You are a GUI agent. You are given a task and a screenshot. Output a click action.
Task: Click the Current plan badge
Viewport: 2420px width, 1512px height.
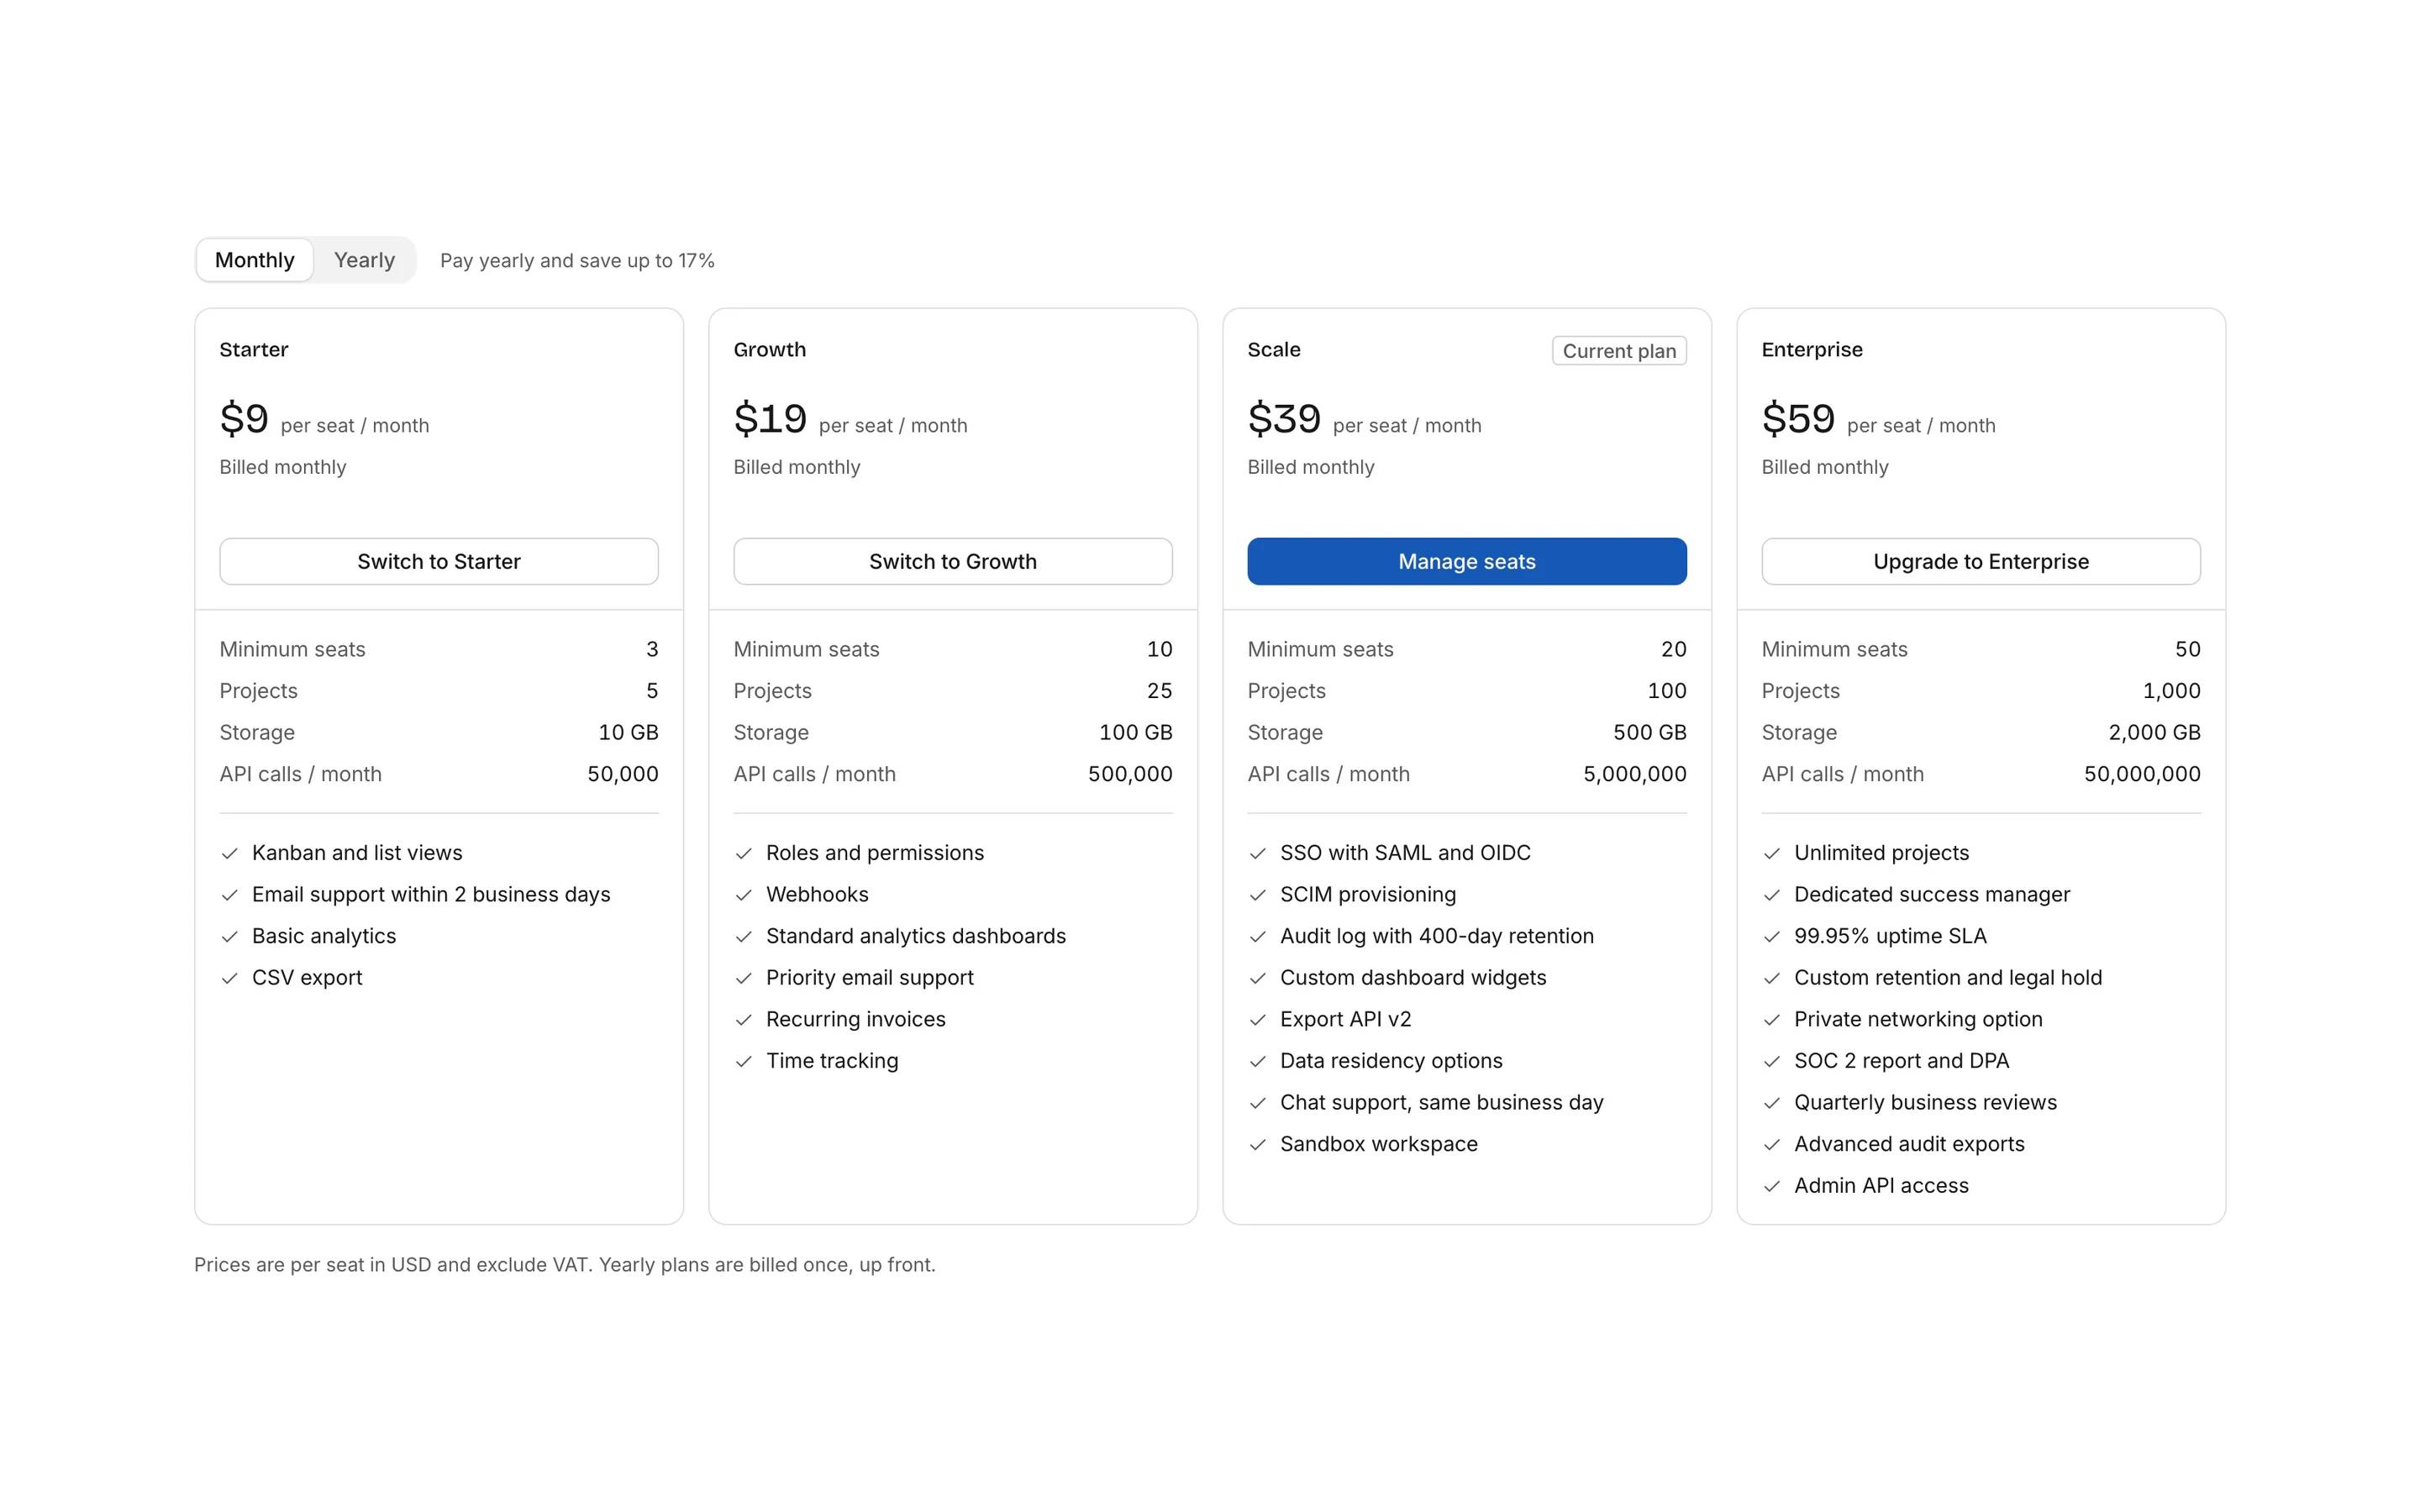(1619, 351)
